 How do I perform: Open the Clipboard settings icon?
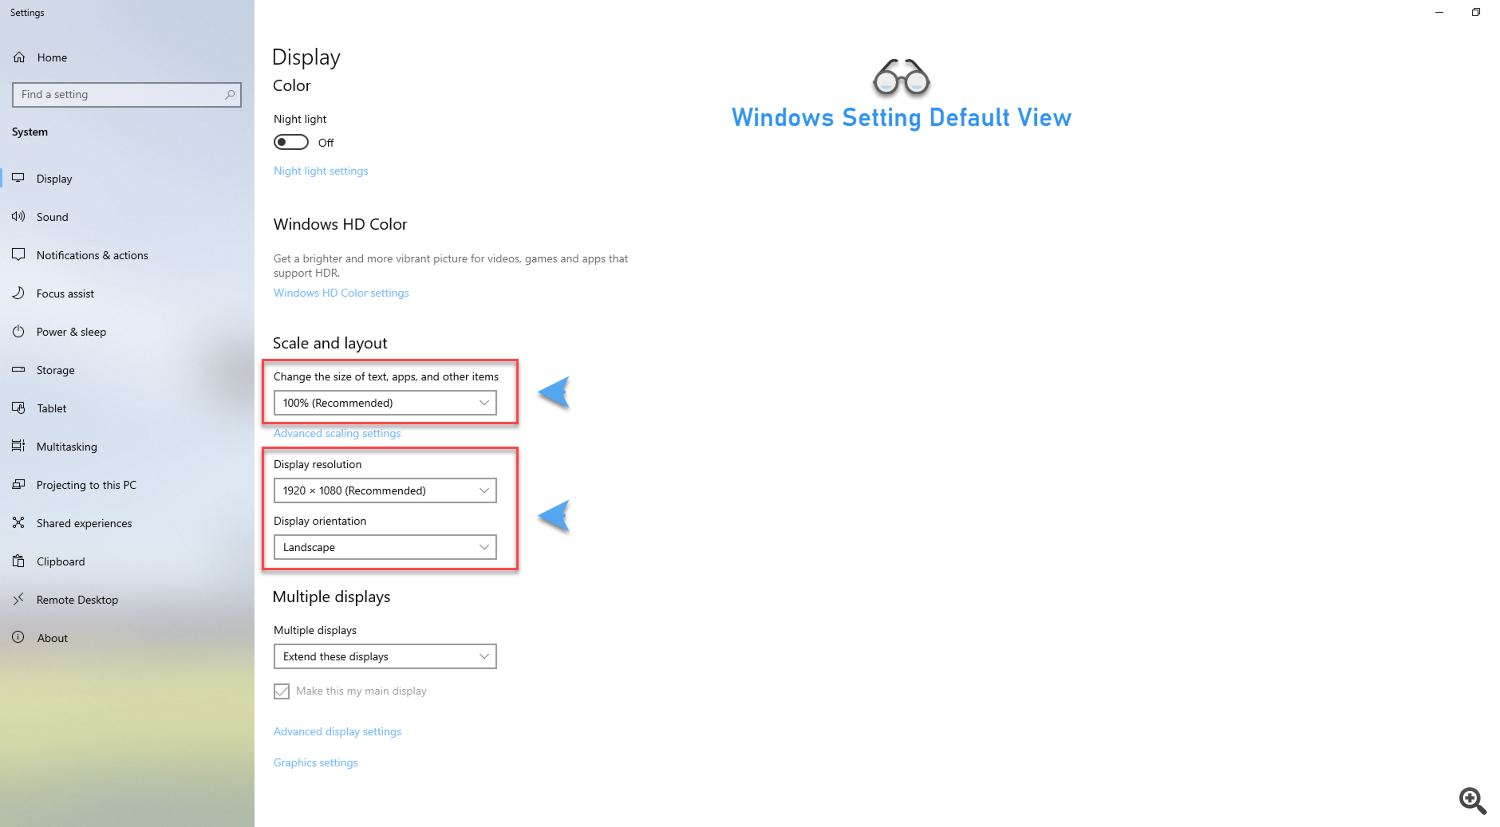19,561
